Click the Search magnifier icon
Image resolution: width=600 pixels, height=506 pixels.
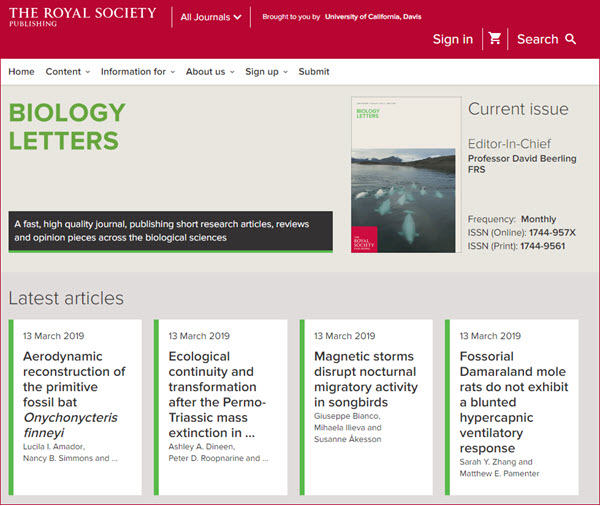point(570,39)
